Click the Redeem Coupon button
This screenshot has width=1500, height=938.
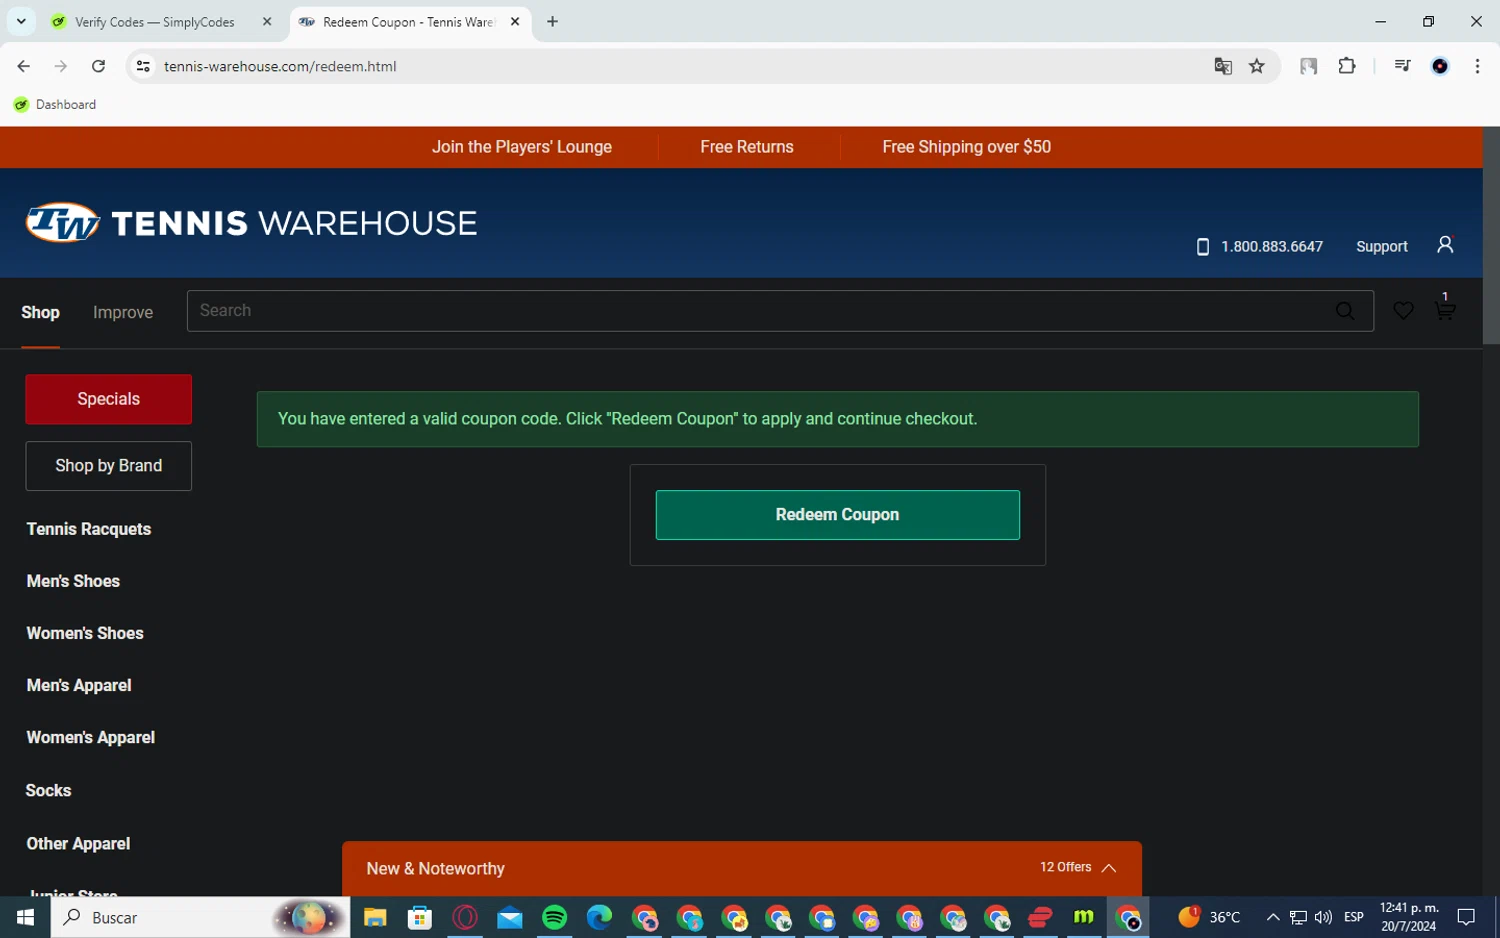[837, 515]
